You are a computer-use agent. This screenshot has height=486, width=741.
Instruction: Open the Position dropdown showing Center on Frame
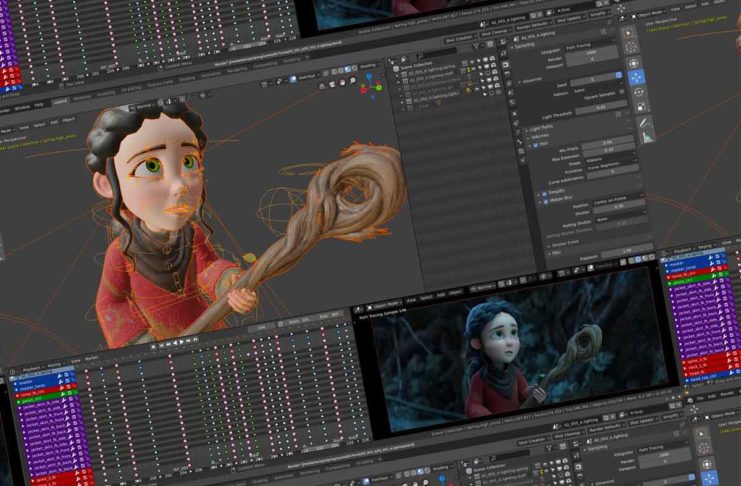[617, 199]
